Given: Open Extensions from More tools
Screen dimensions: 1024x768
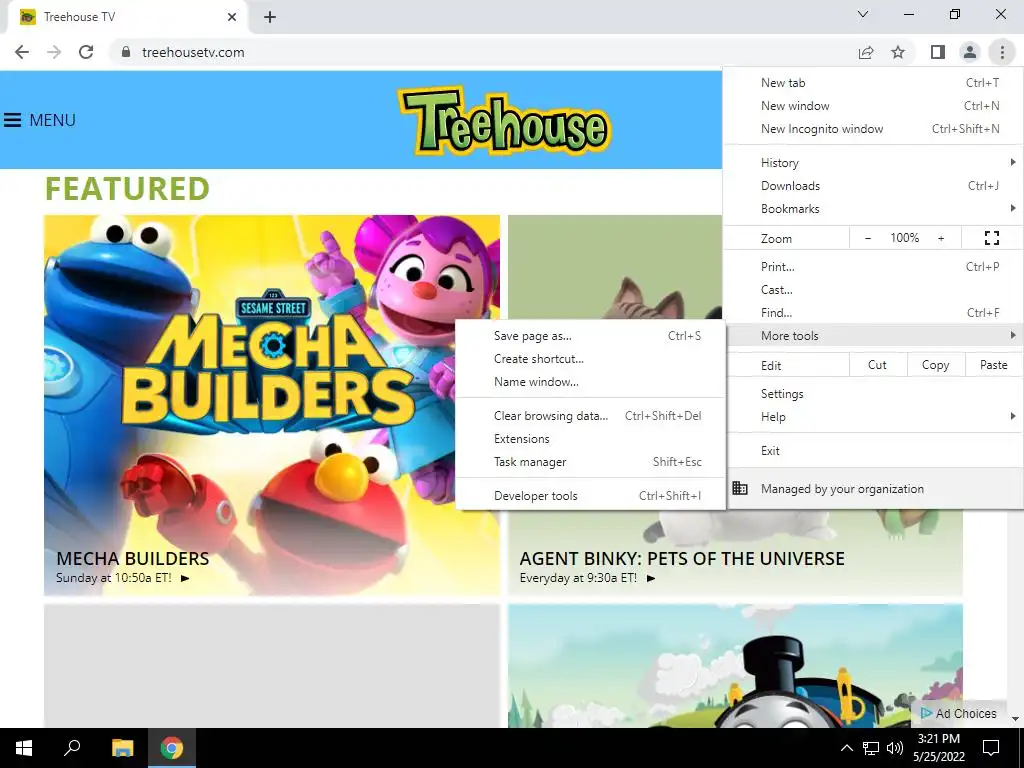Looking at the screenshot, I should click(590, 438).
